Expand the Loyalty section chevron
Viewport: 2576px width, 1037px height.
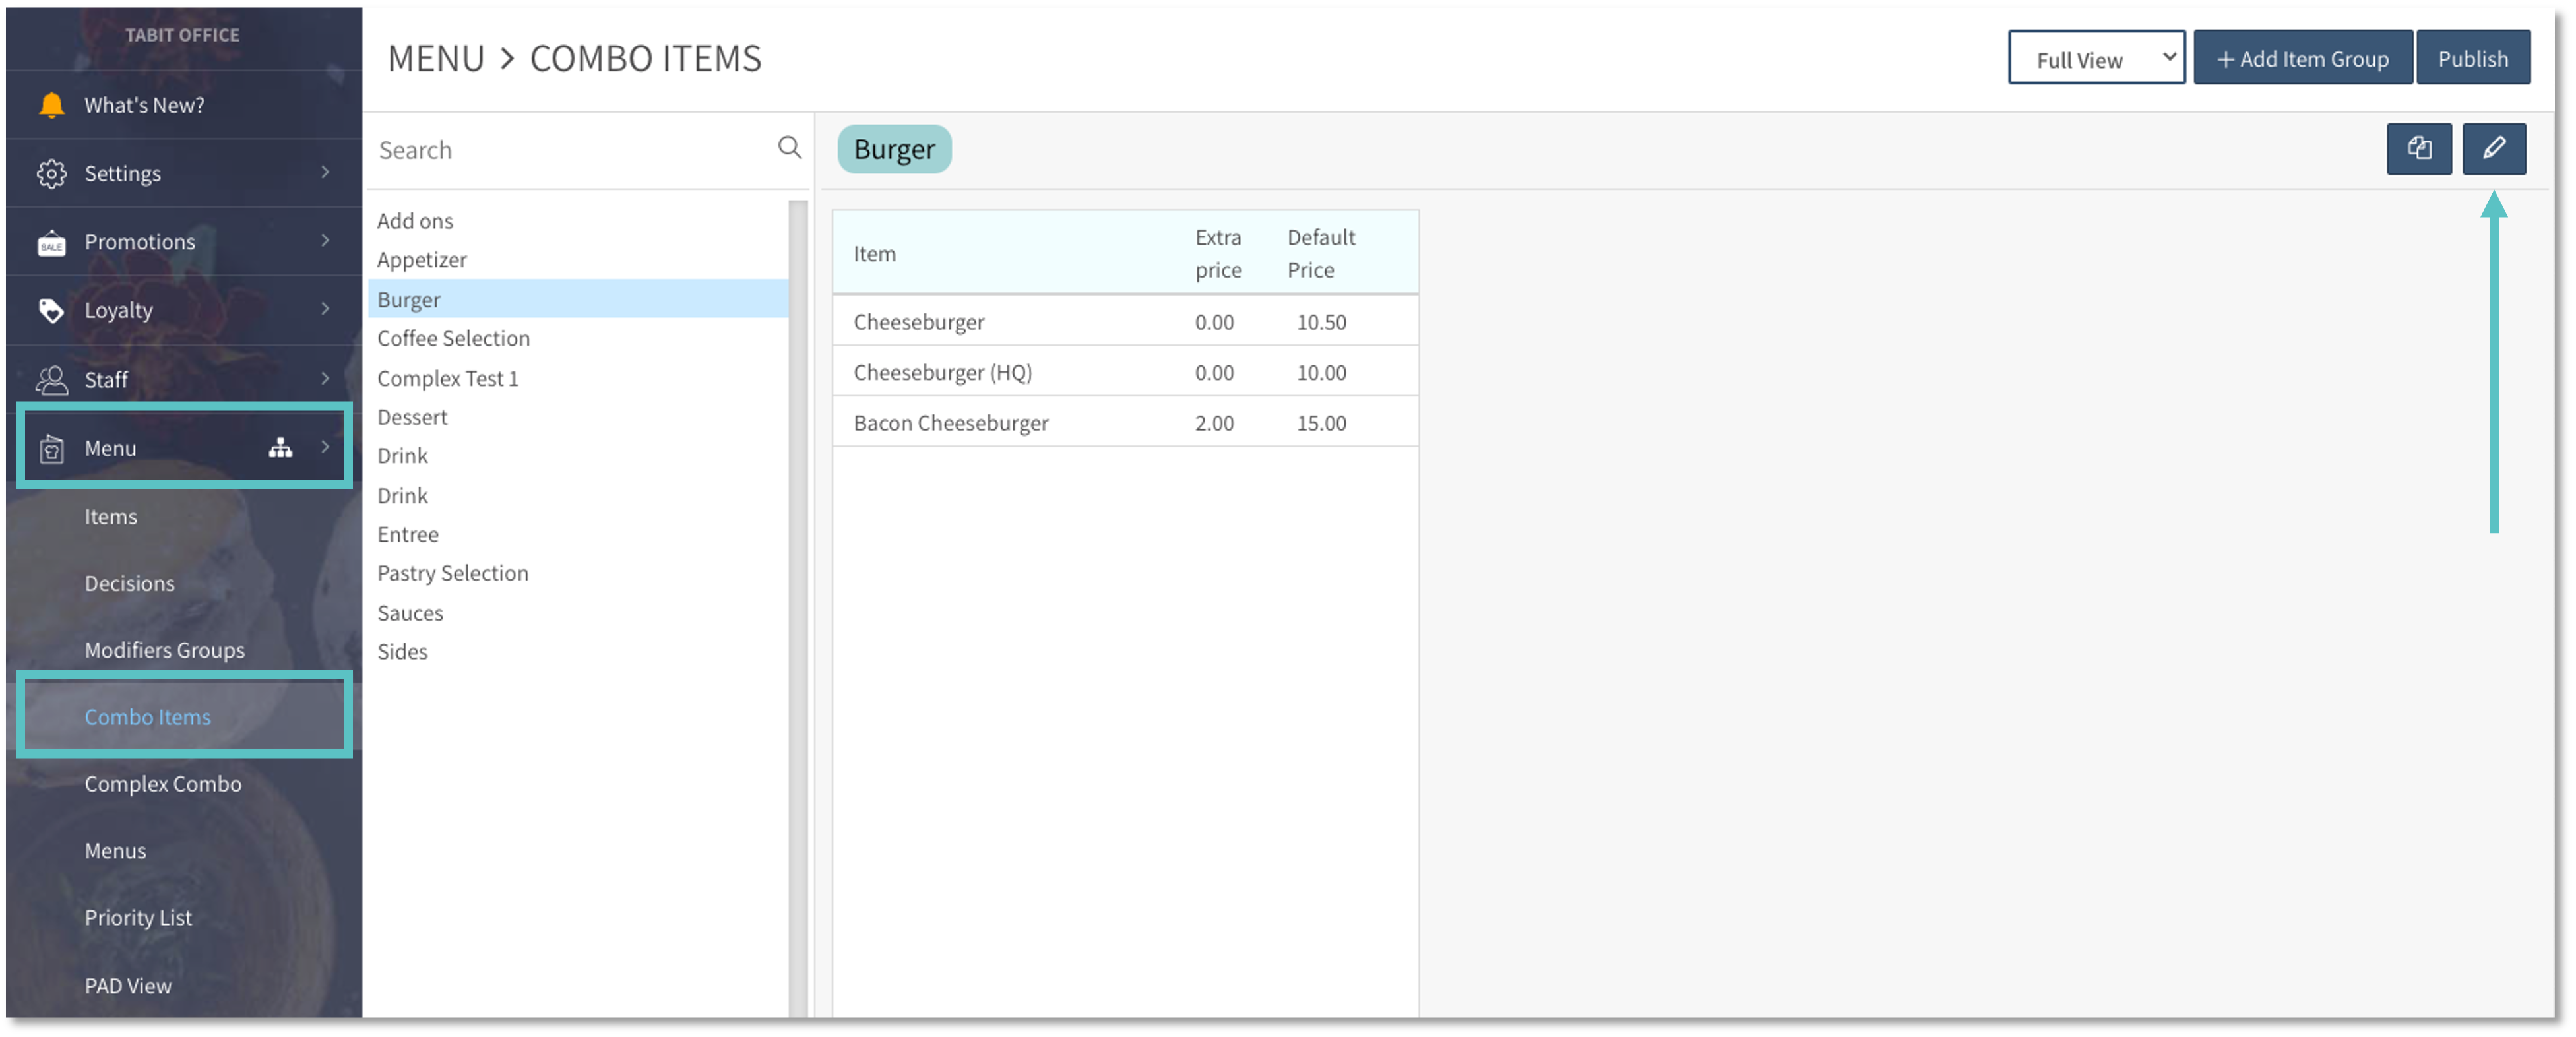pos(325,309)
